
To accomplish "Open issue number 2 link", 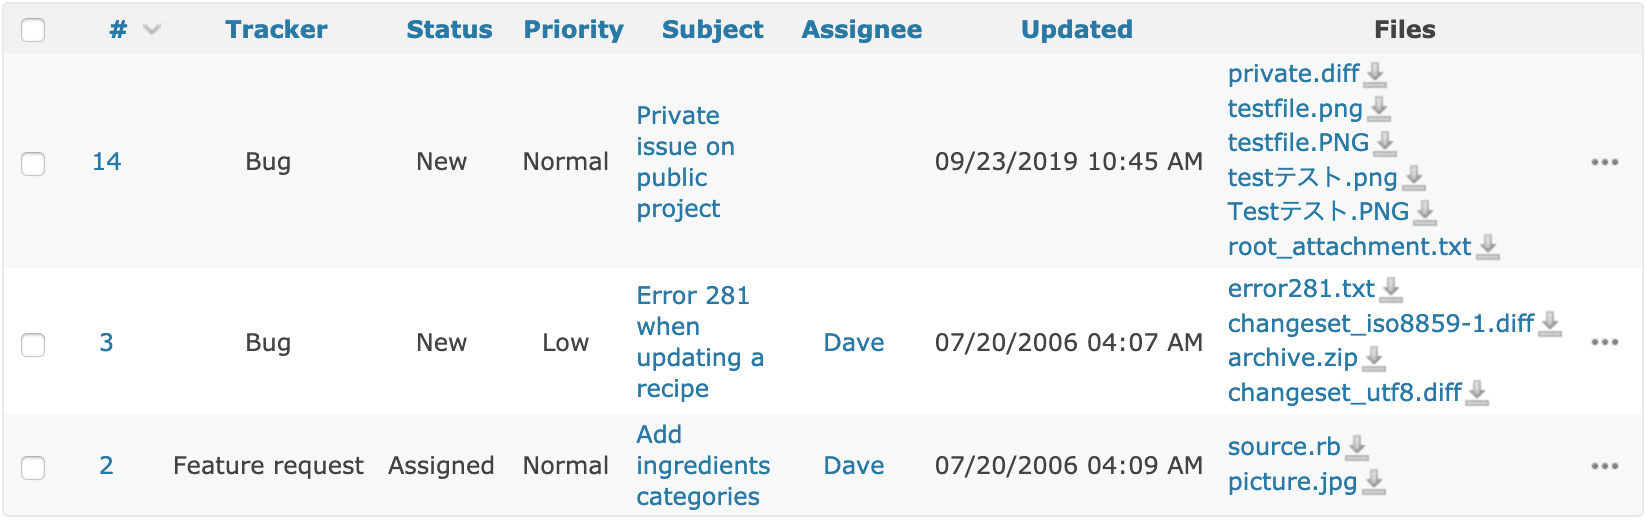I will click(x=106, y=466).
